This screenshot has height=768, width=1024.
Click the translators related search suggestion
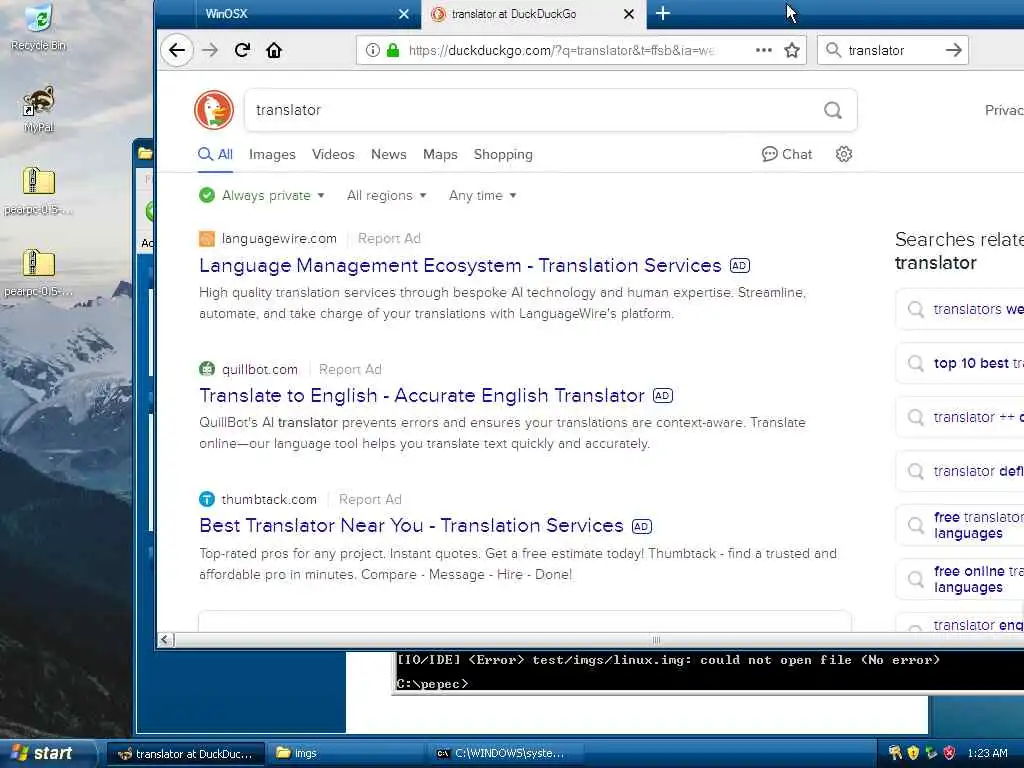pyautogui.click(x=960, y=309)
